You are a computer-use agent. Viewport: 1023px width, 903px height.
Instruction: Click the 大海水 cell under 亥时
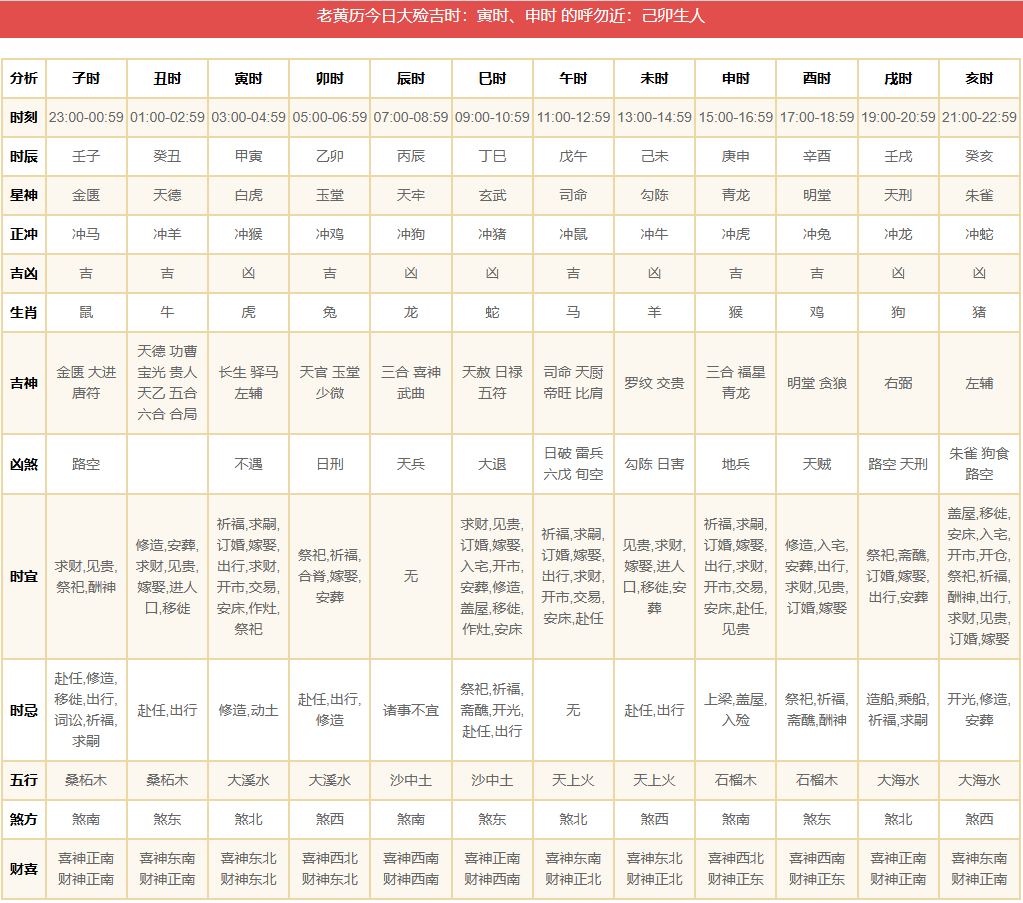pyautogui.click(x=979, y=780)
